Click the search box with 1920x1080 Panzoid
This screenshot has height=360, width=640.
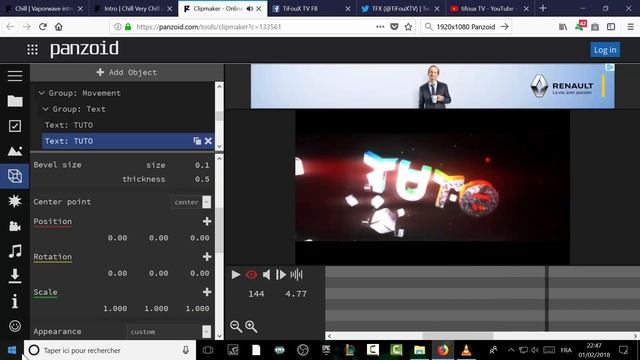click(465, 27)
